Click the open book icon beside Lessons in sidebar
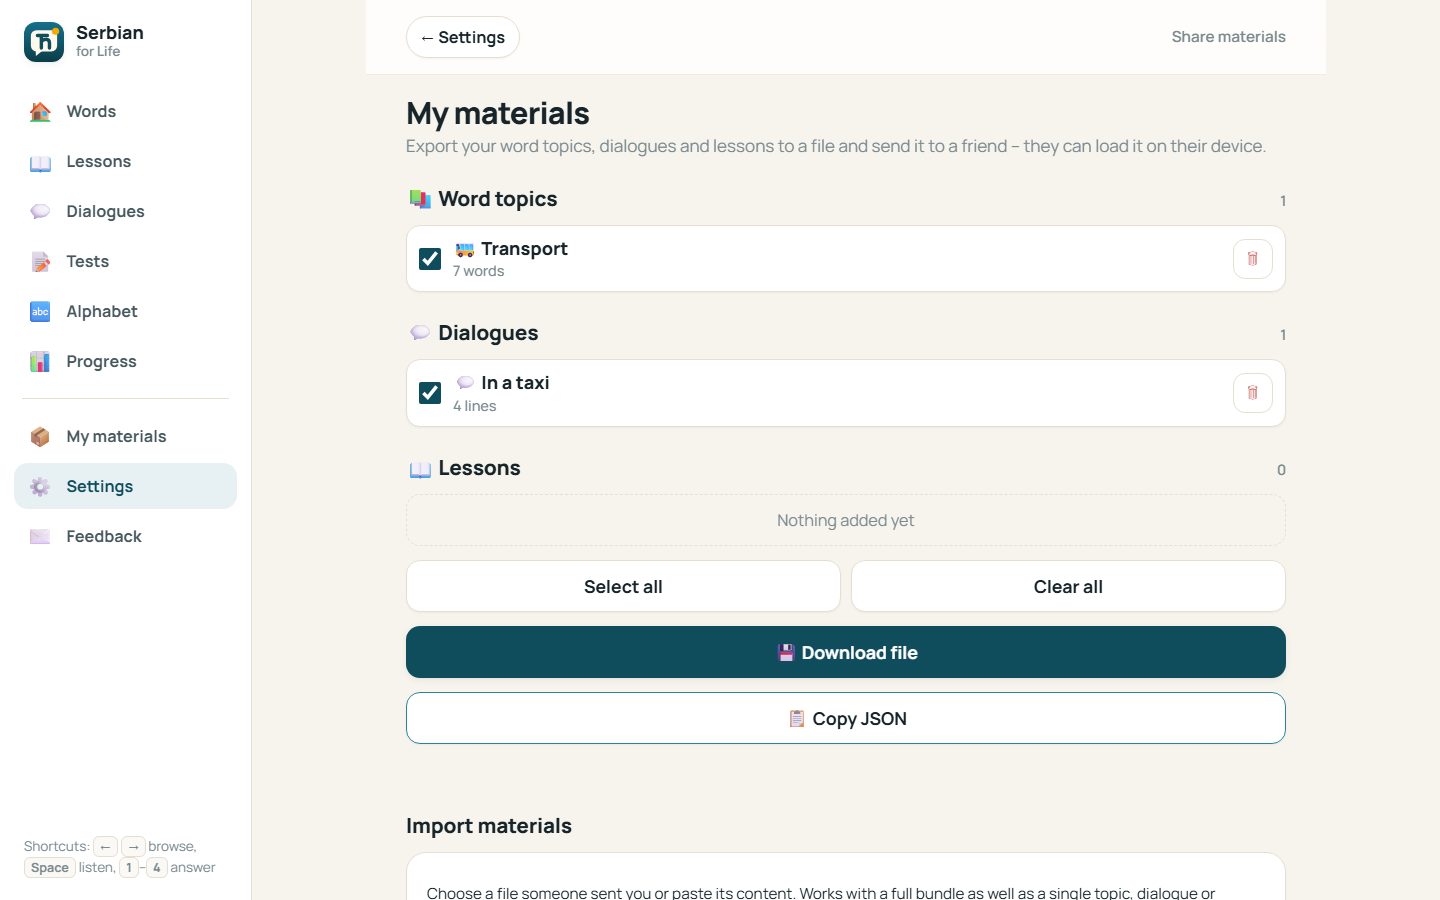 [40, 162]
